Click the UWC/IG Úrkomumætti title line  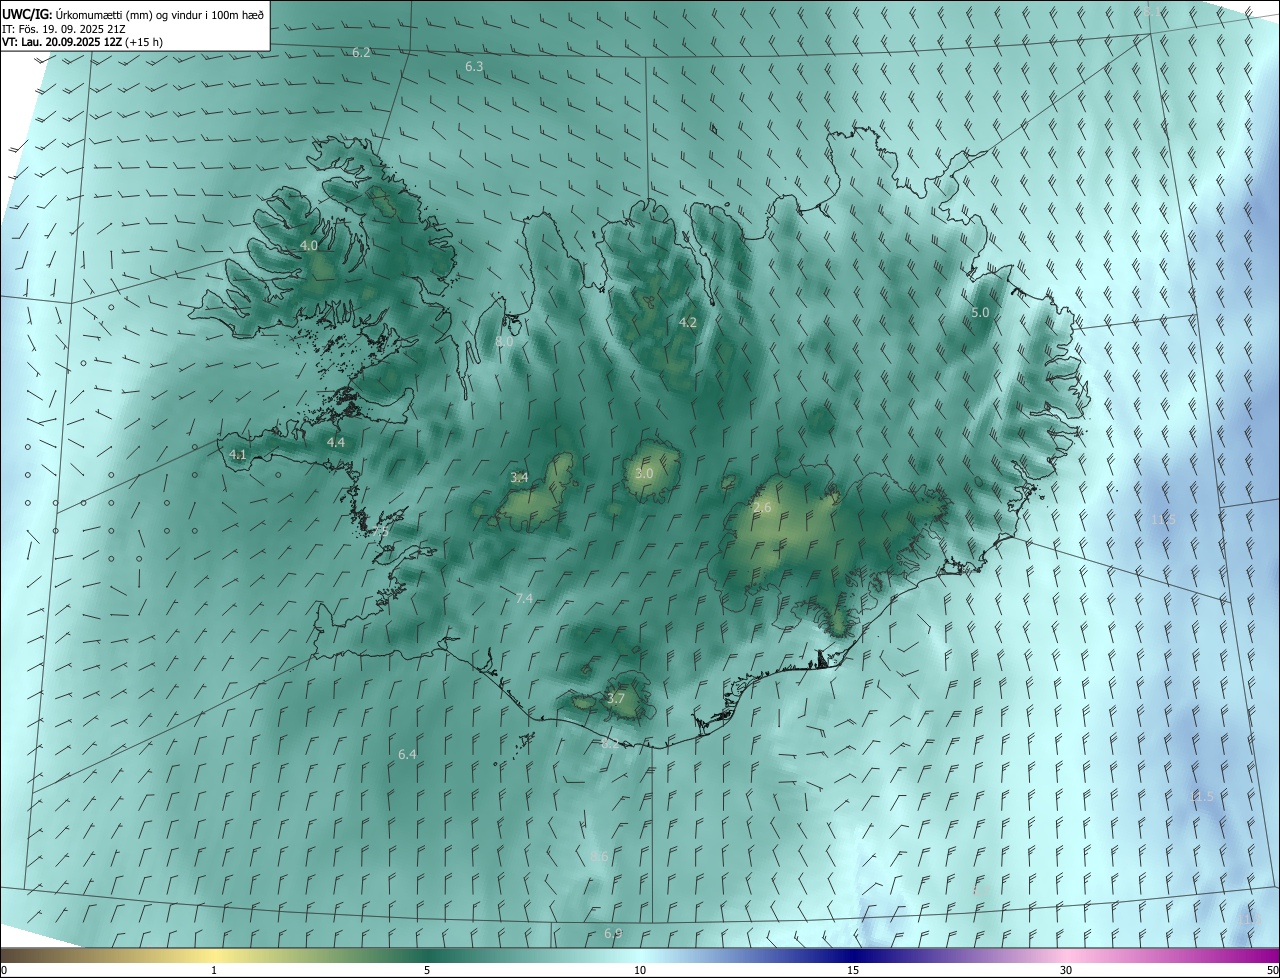point(133,14)
